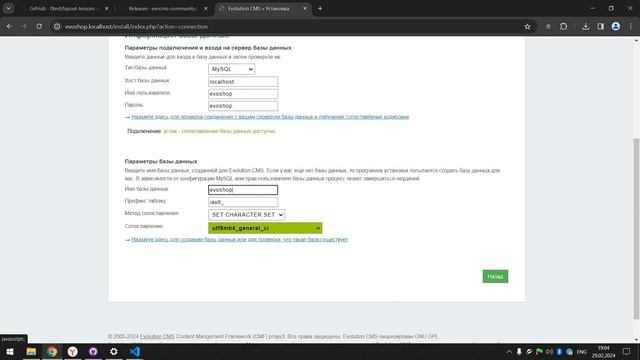This screenshot has height=360, width=640.
Task: Click the database name field
Action: pyautogui.click(x=243, y=190)
